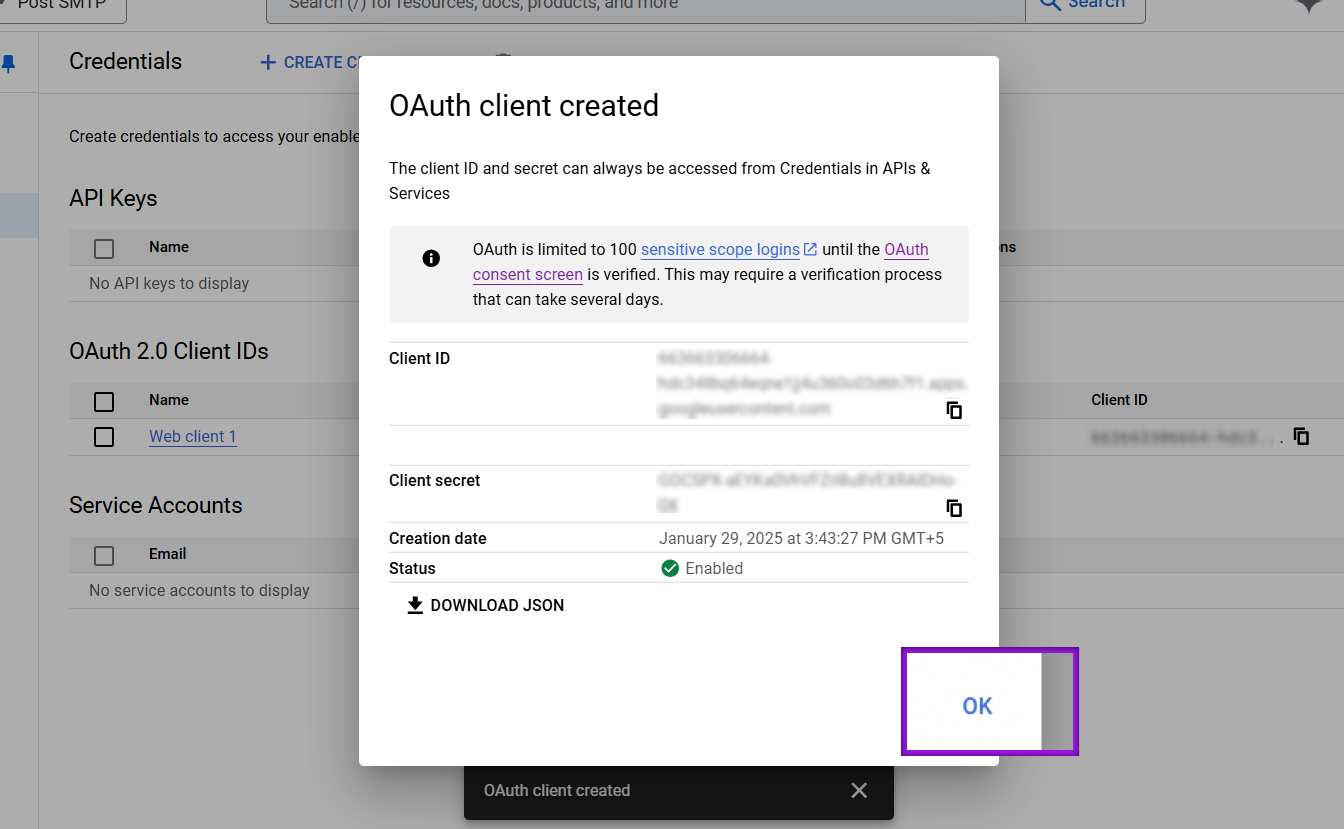
Task: Open the 'sensitive scope logins' link
Action: (720, 249)
